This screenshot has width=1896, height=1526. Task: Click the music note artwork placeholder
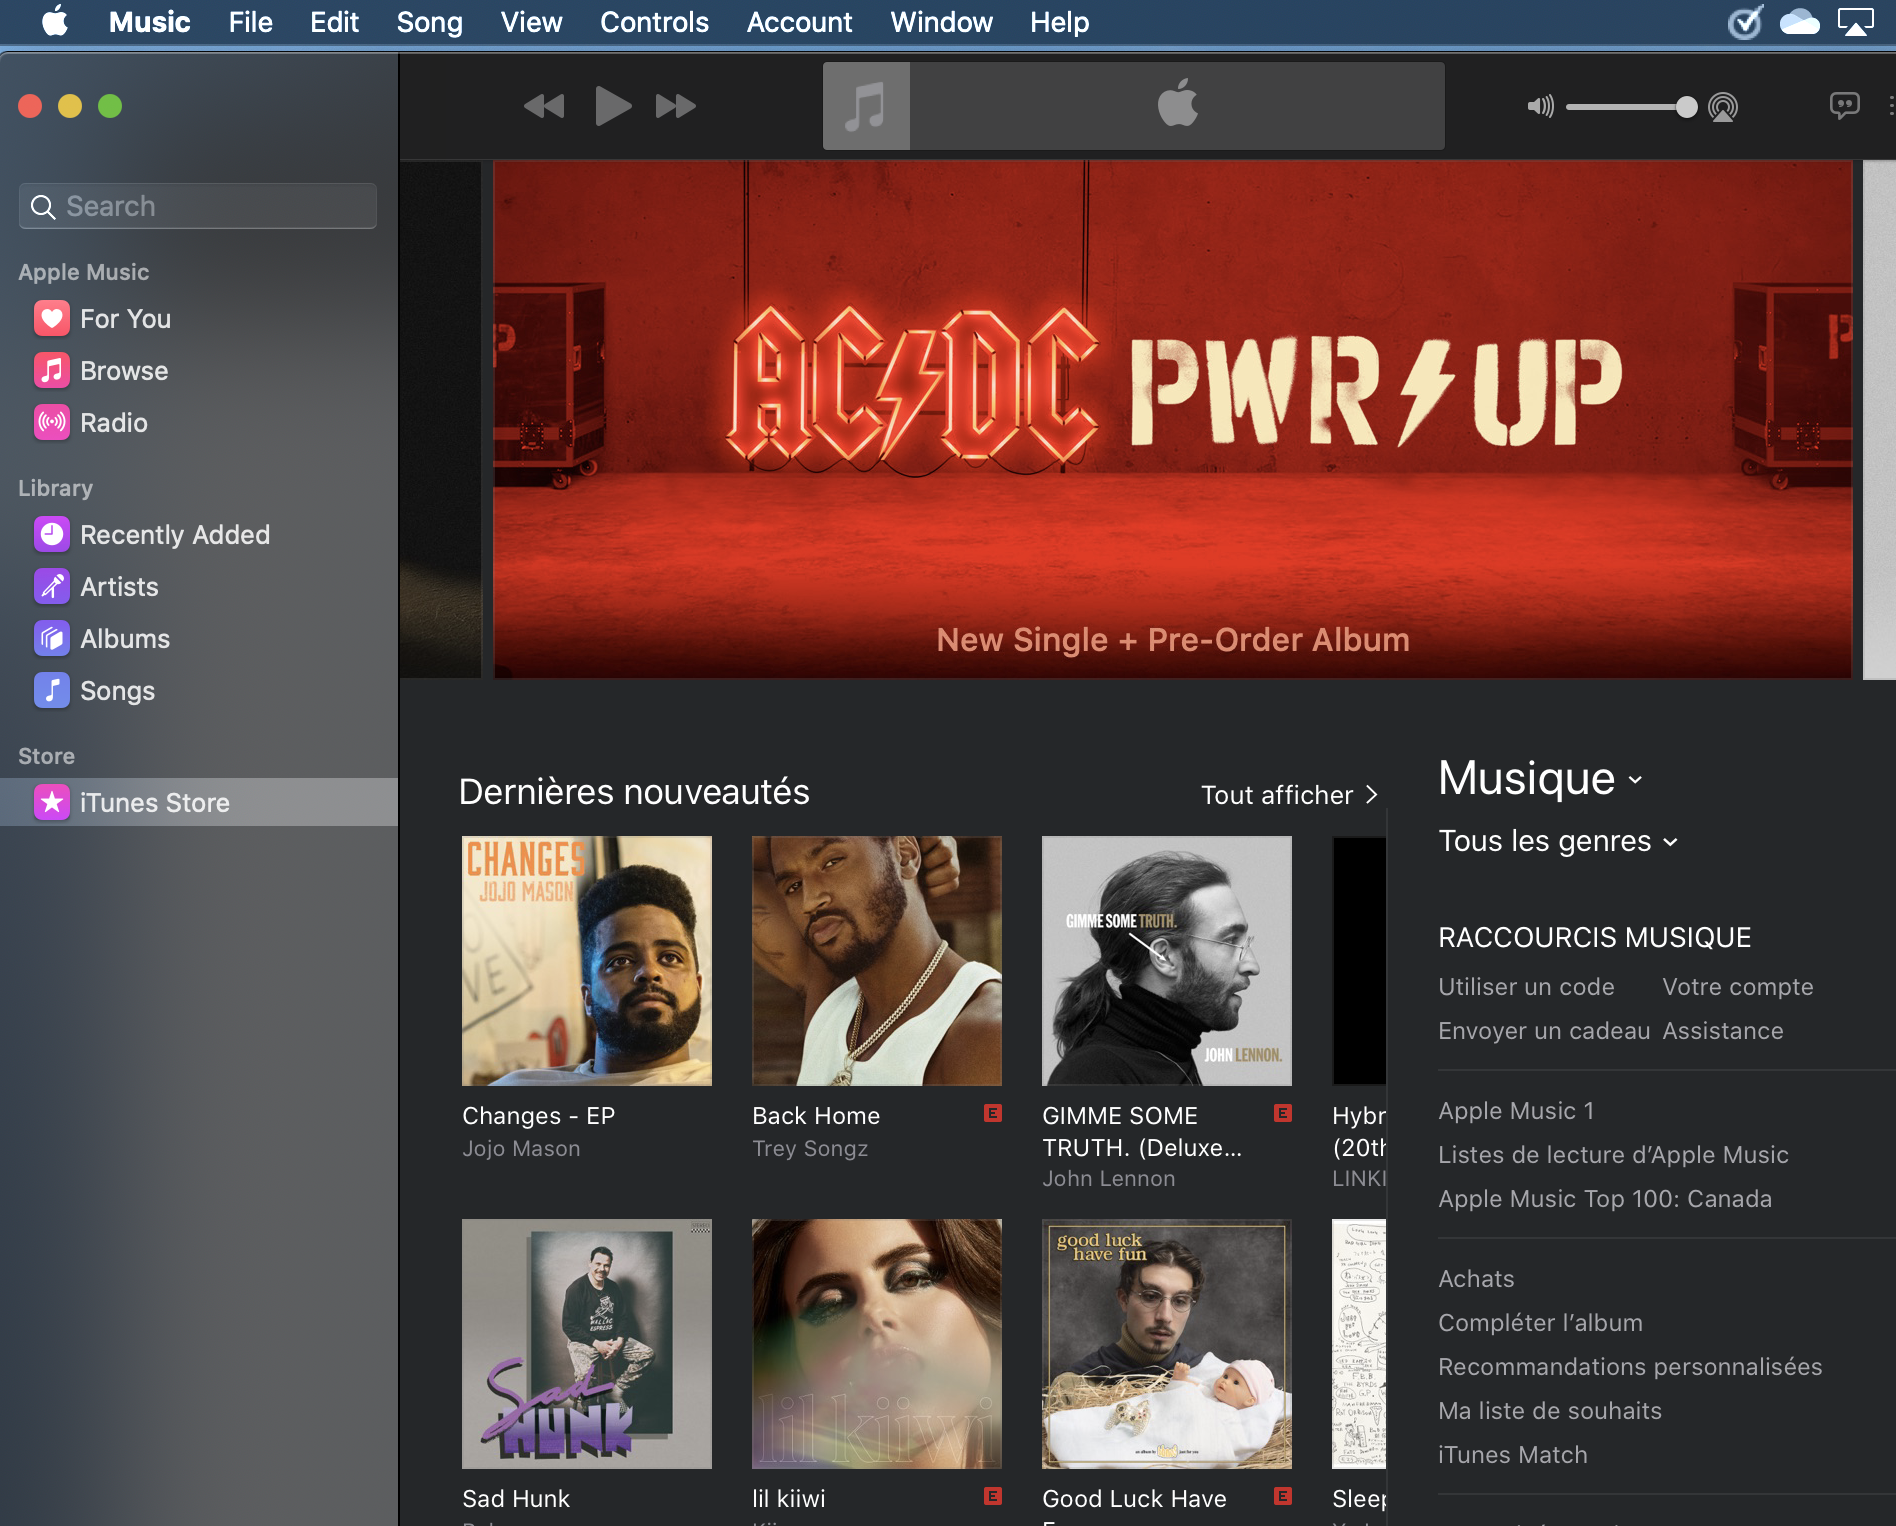(x=866, y=106)
